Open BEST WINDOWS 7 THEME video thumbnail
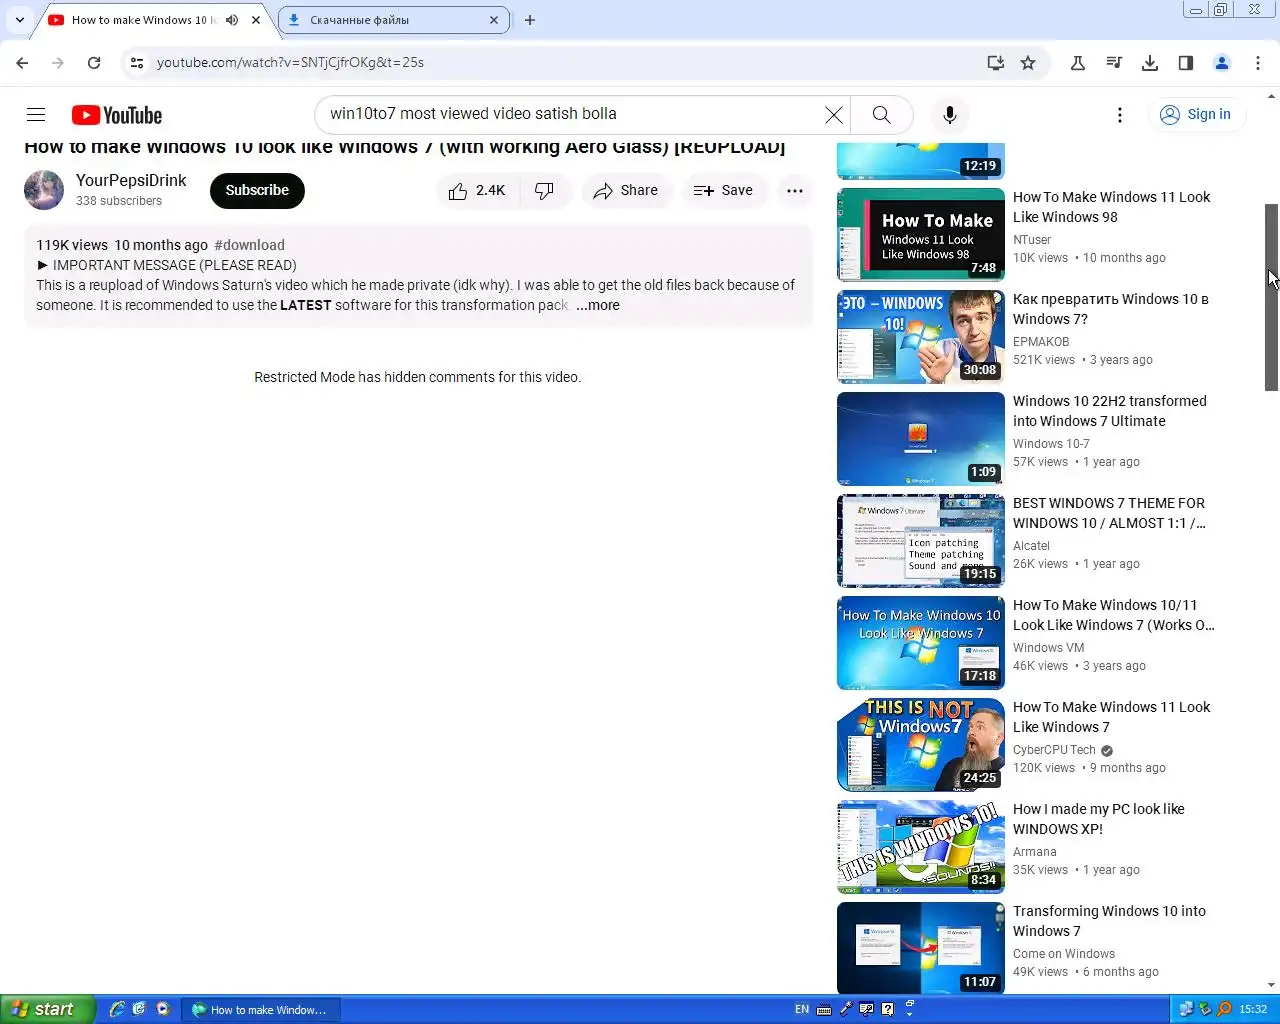 921,540
